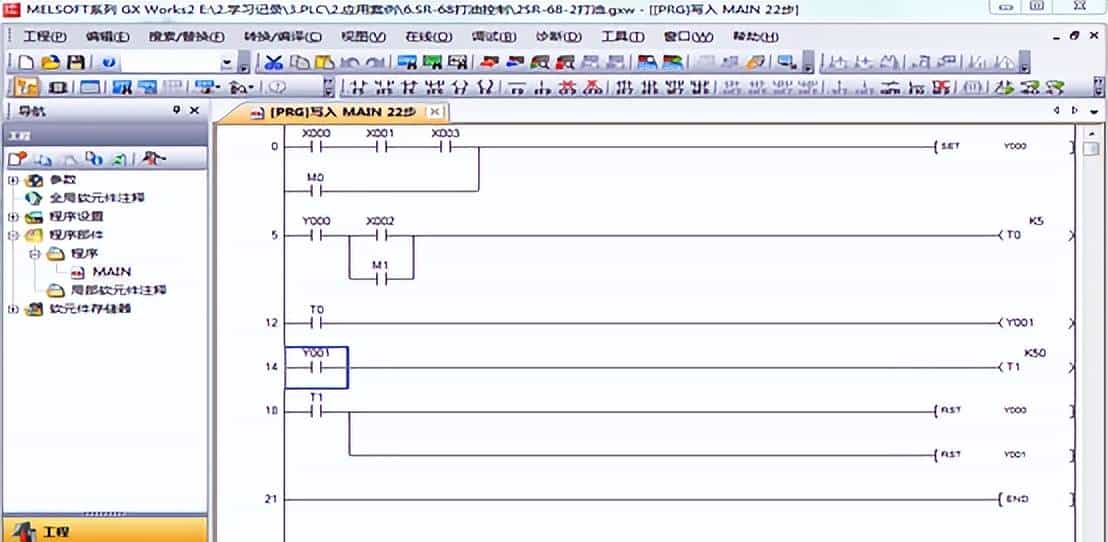The image size is (1108, 542).
Task: Collapse the 程序部件 tree node
Action: pos(13,235)
